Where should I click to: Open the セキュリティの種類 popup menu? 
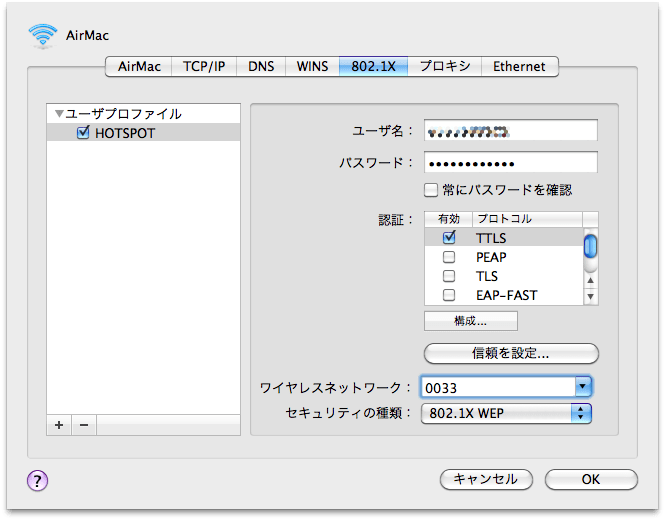tap(506, 413)
